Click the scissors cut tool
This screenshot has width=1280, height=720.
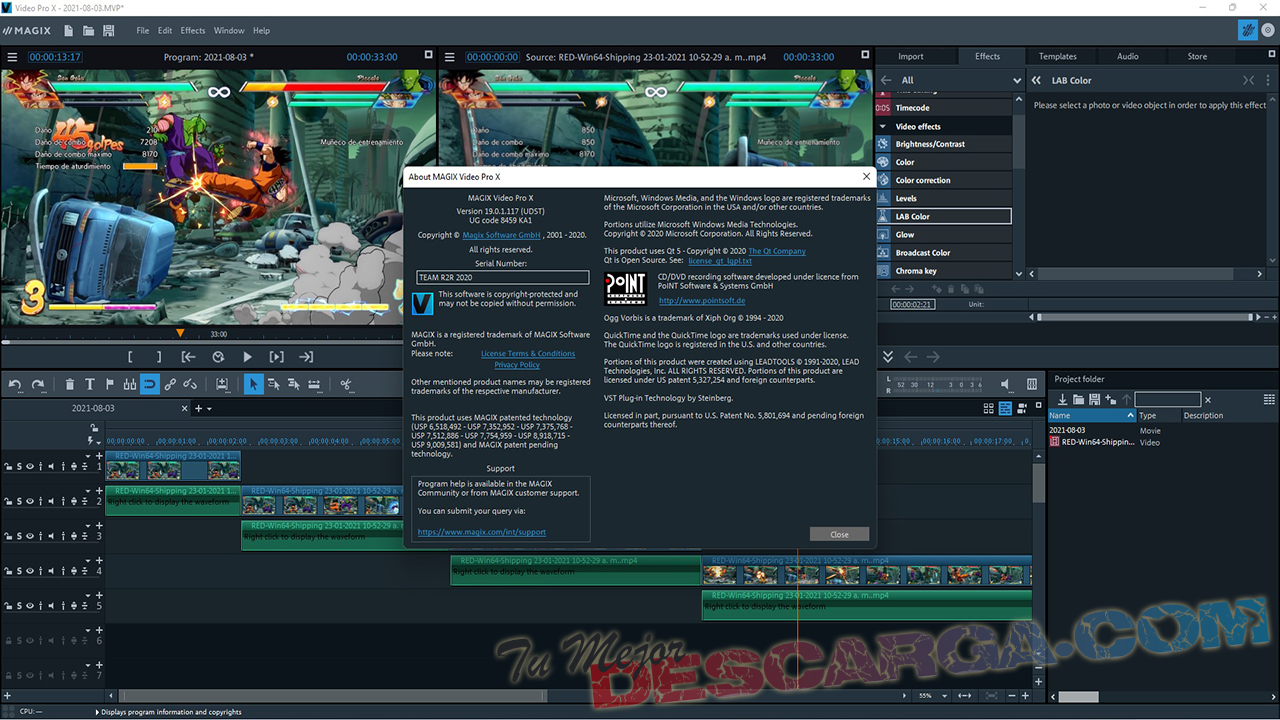pyautogui.click(x=346, y=384)
